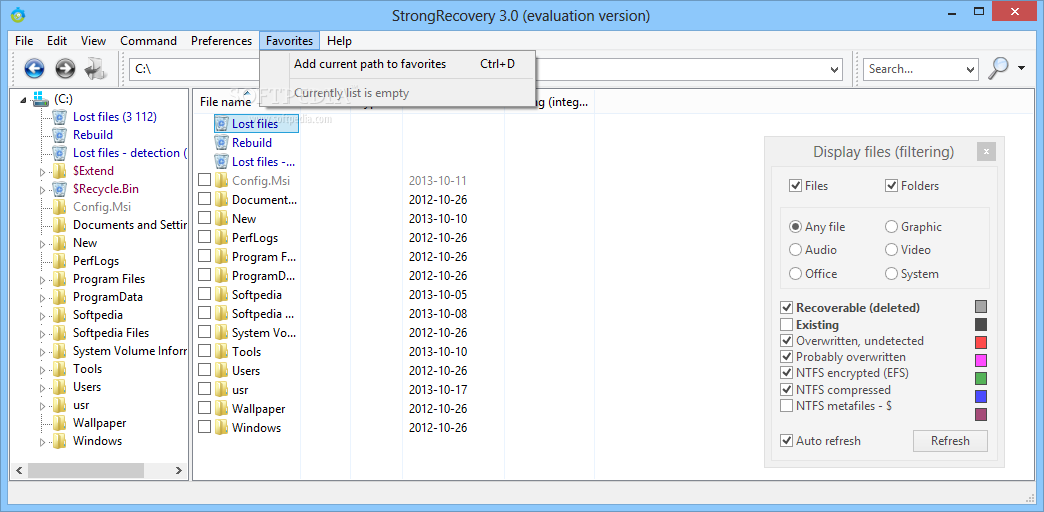Click the Lost files icon in file list
Image resolution: width=1044 pixels, height=512 pixels.
pos(222,124)
